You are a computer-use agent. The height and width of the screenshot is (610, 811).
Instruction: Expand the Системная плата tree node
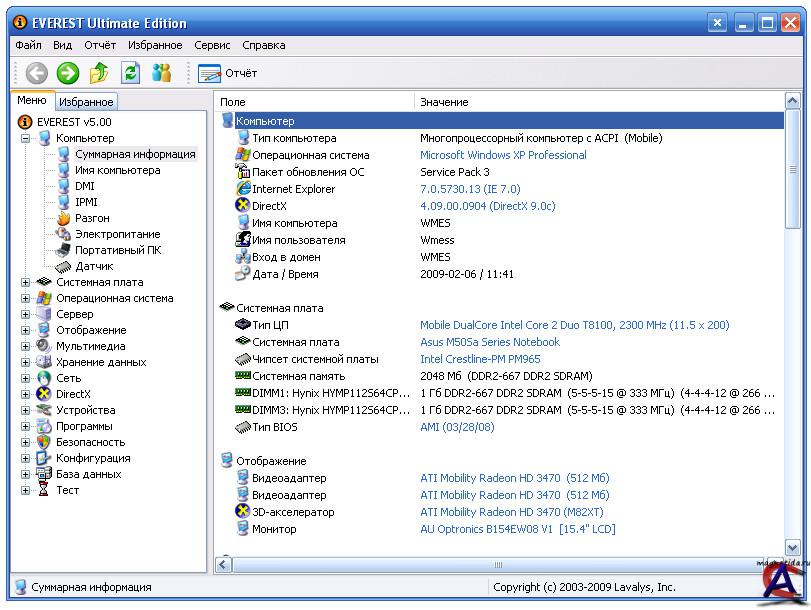click(x=26, y=282)
